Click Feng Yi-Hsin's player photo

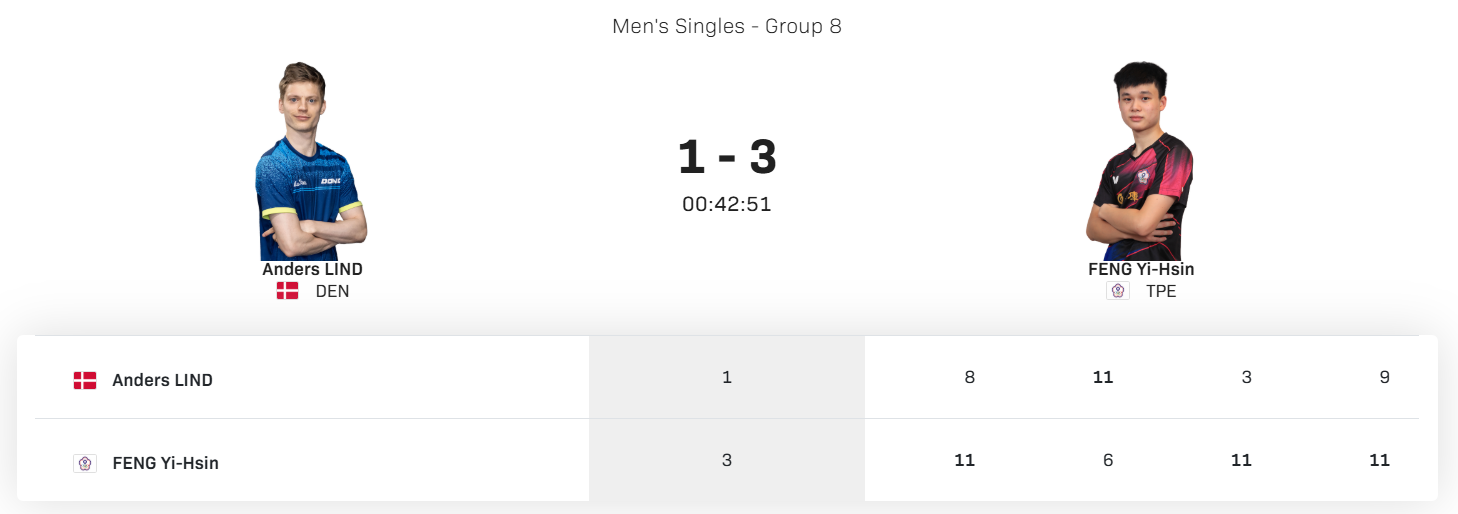(1141, 161)
